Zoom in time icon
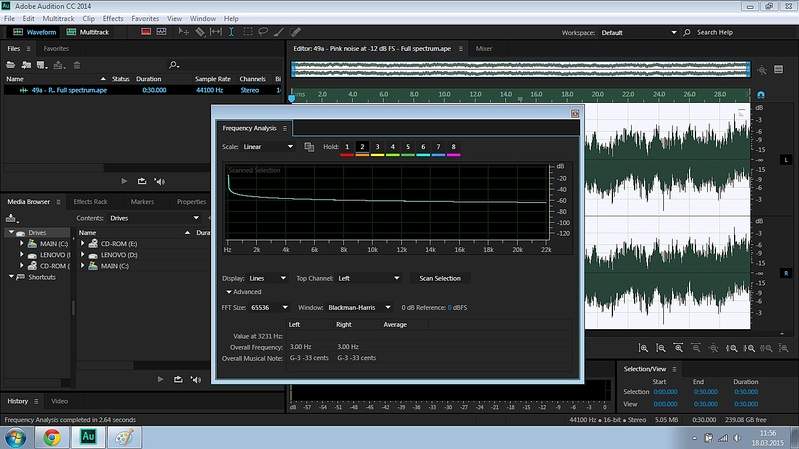 pos(678,348)
